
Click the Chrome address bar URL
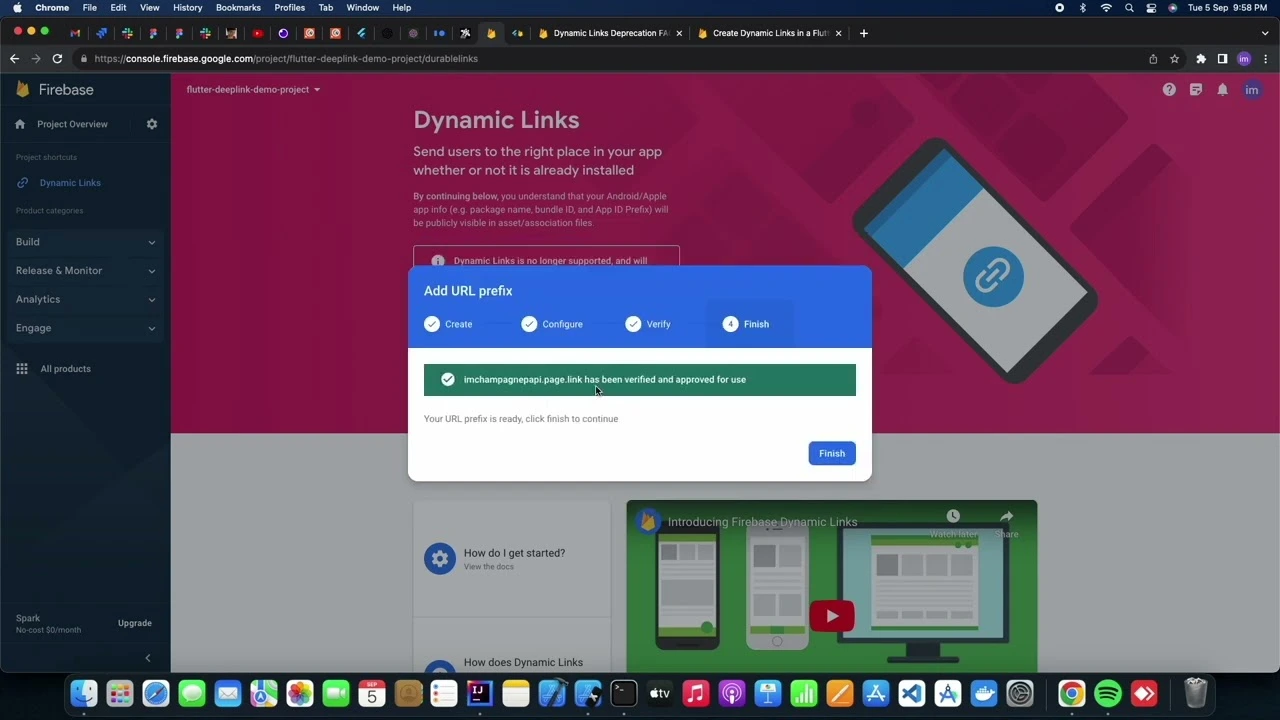pyautogui.click(x=286, y=59)
